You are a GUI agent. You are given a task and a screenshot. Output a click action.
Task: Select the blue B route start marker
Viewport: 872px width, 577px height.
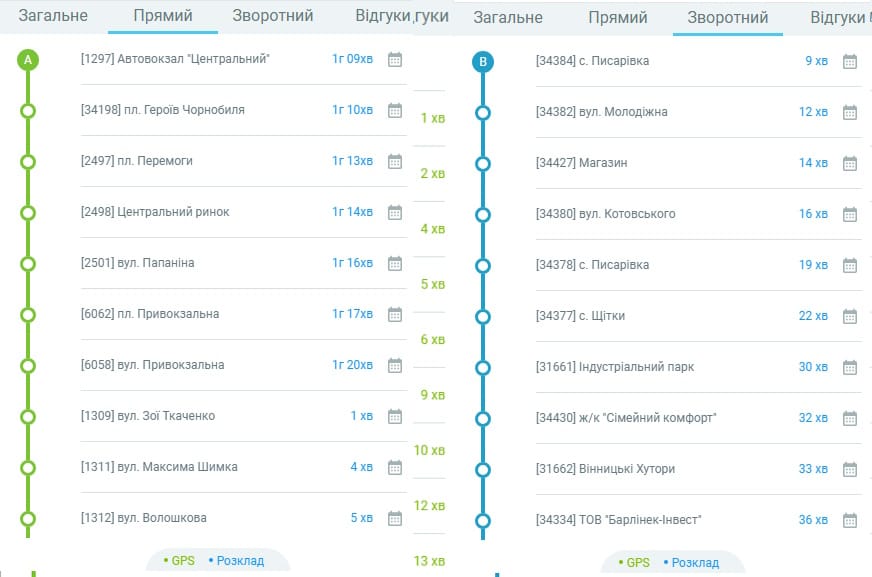pos(484,60)
